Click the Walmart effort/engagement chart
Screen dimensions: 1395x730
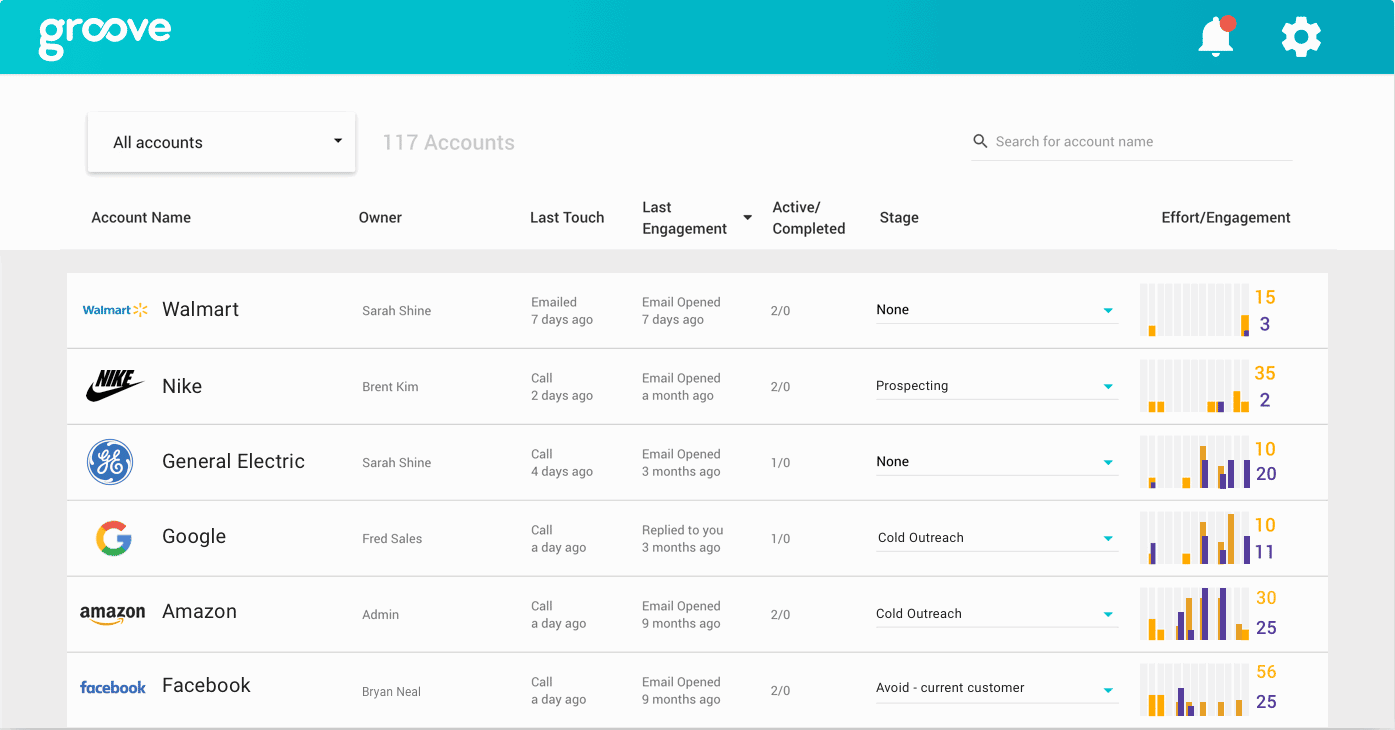1195,310
